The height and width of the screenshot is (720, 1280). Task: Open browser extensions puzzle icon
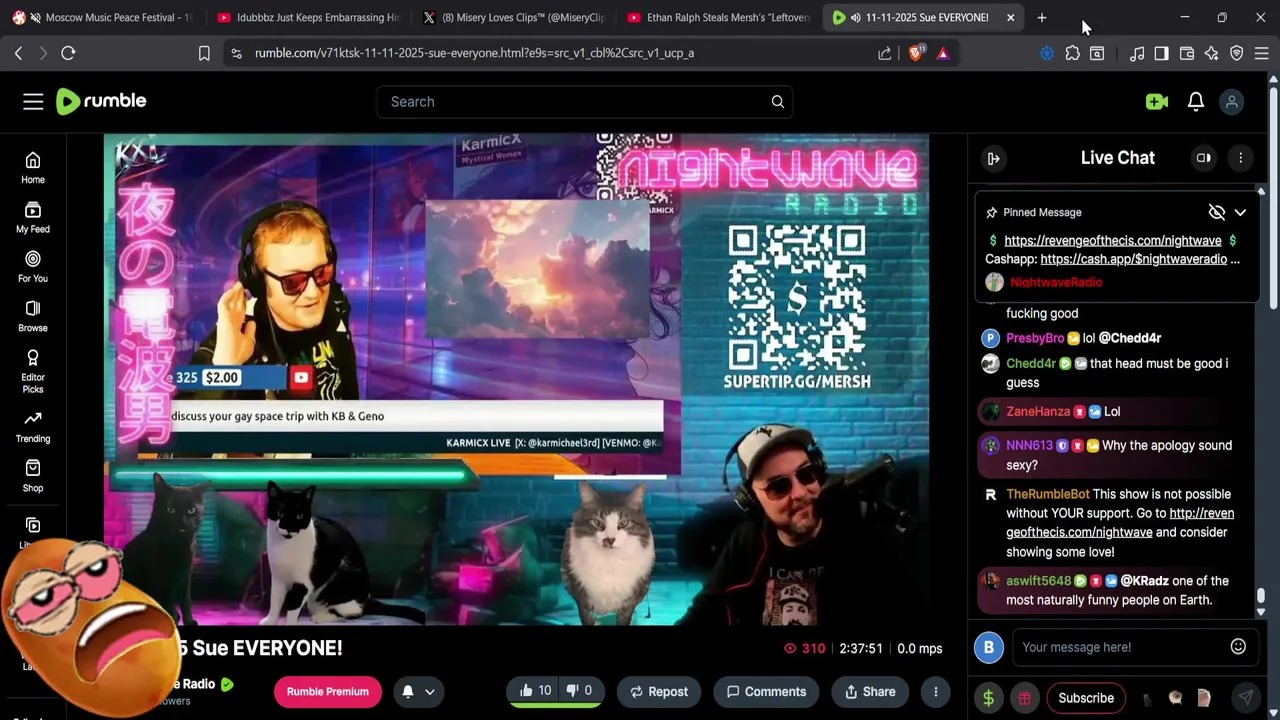1072,53
